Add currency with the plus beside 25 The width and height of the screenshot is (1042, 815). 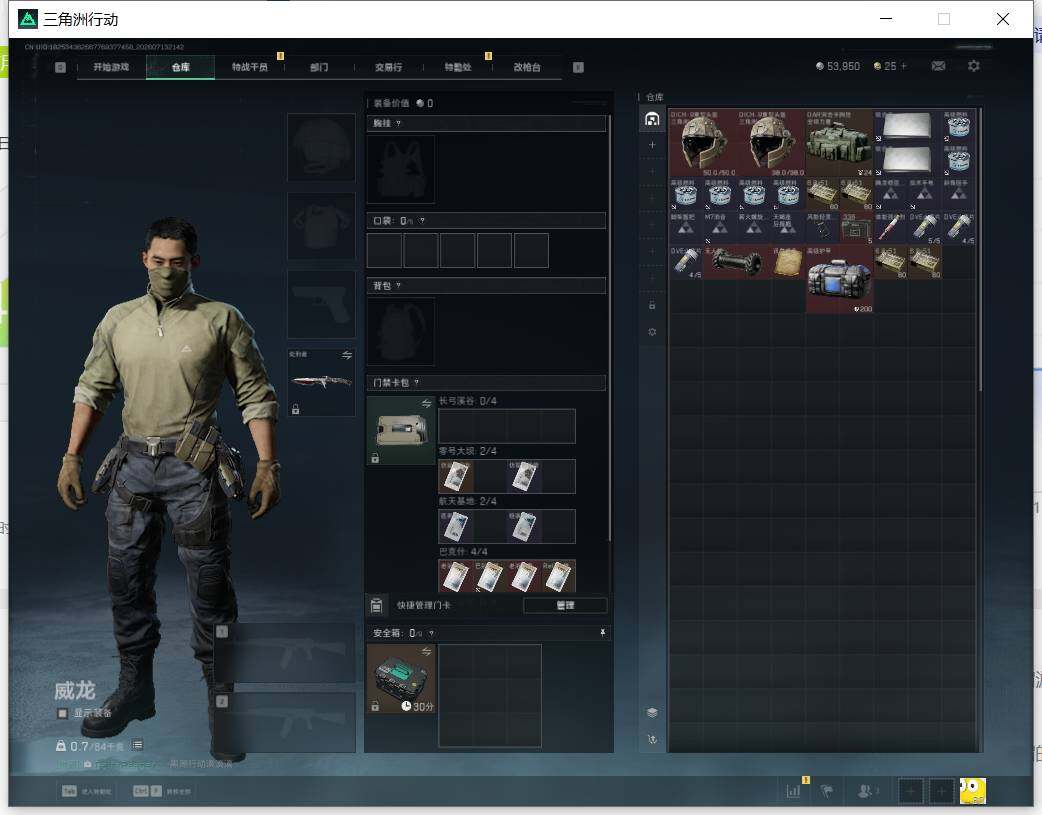point(903,66)
